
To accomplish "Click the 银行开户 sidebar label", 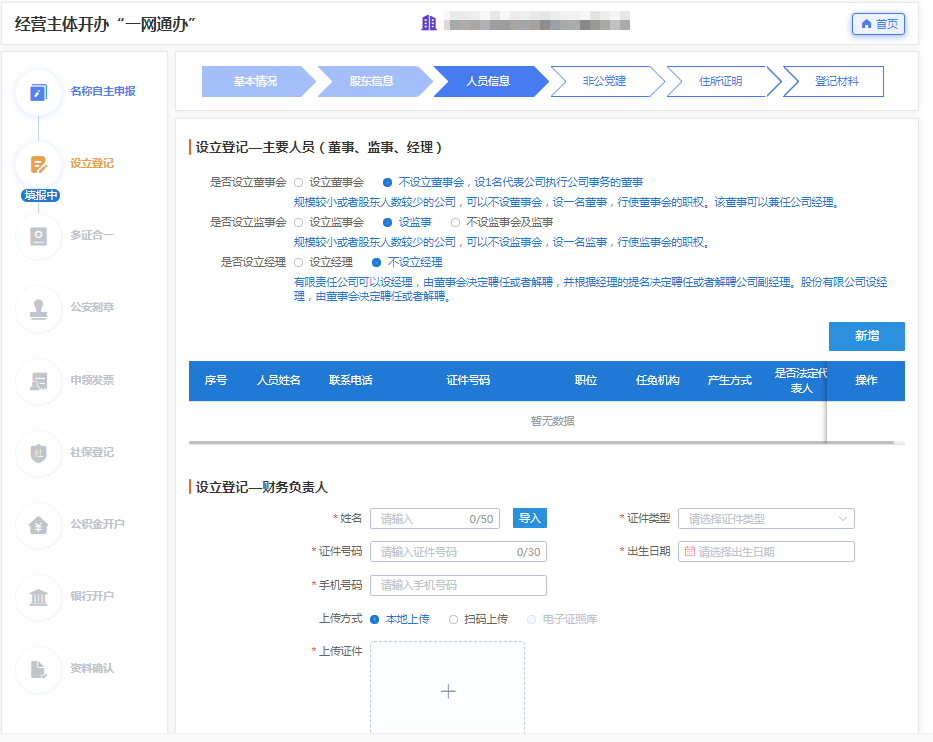I will coord(92,596).
